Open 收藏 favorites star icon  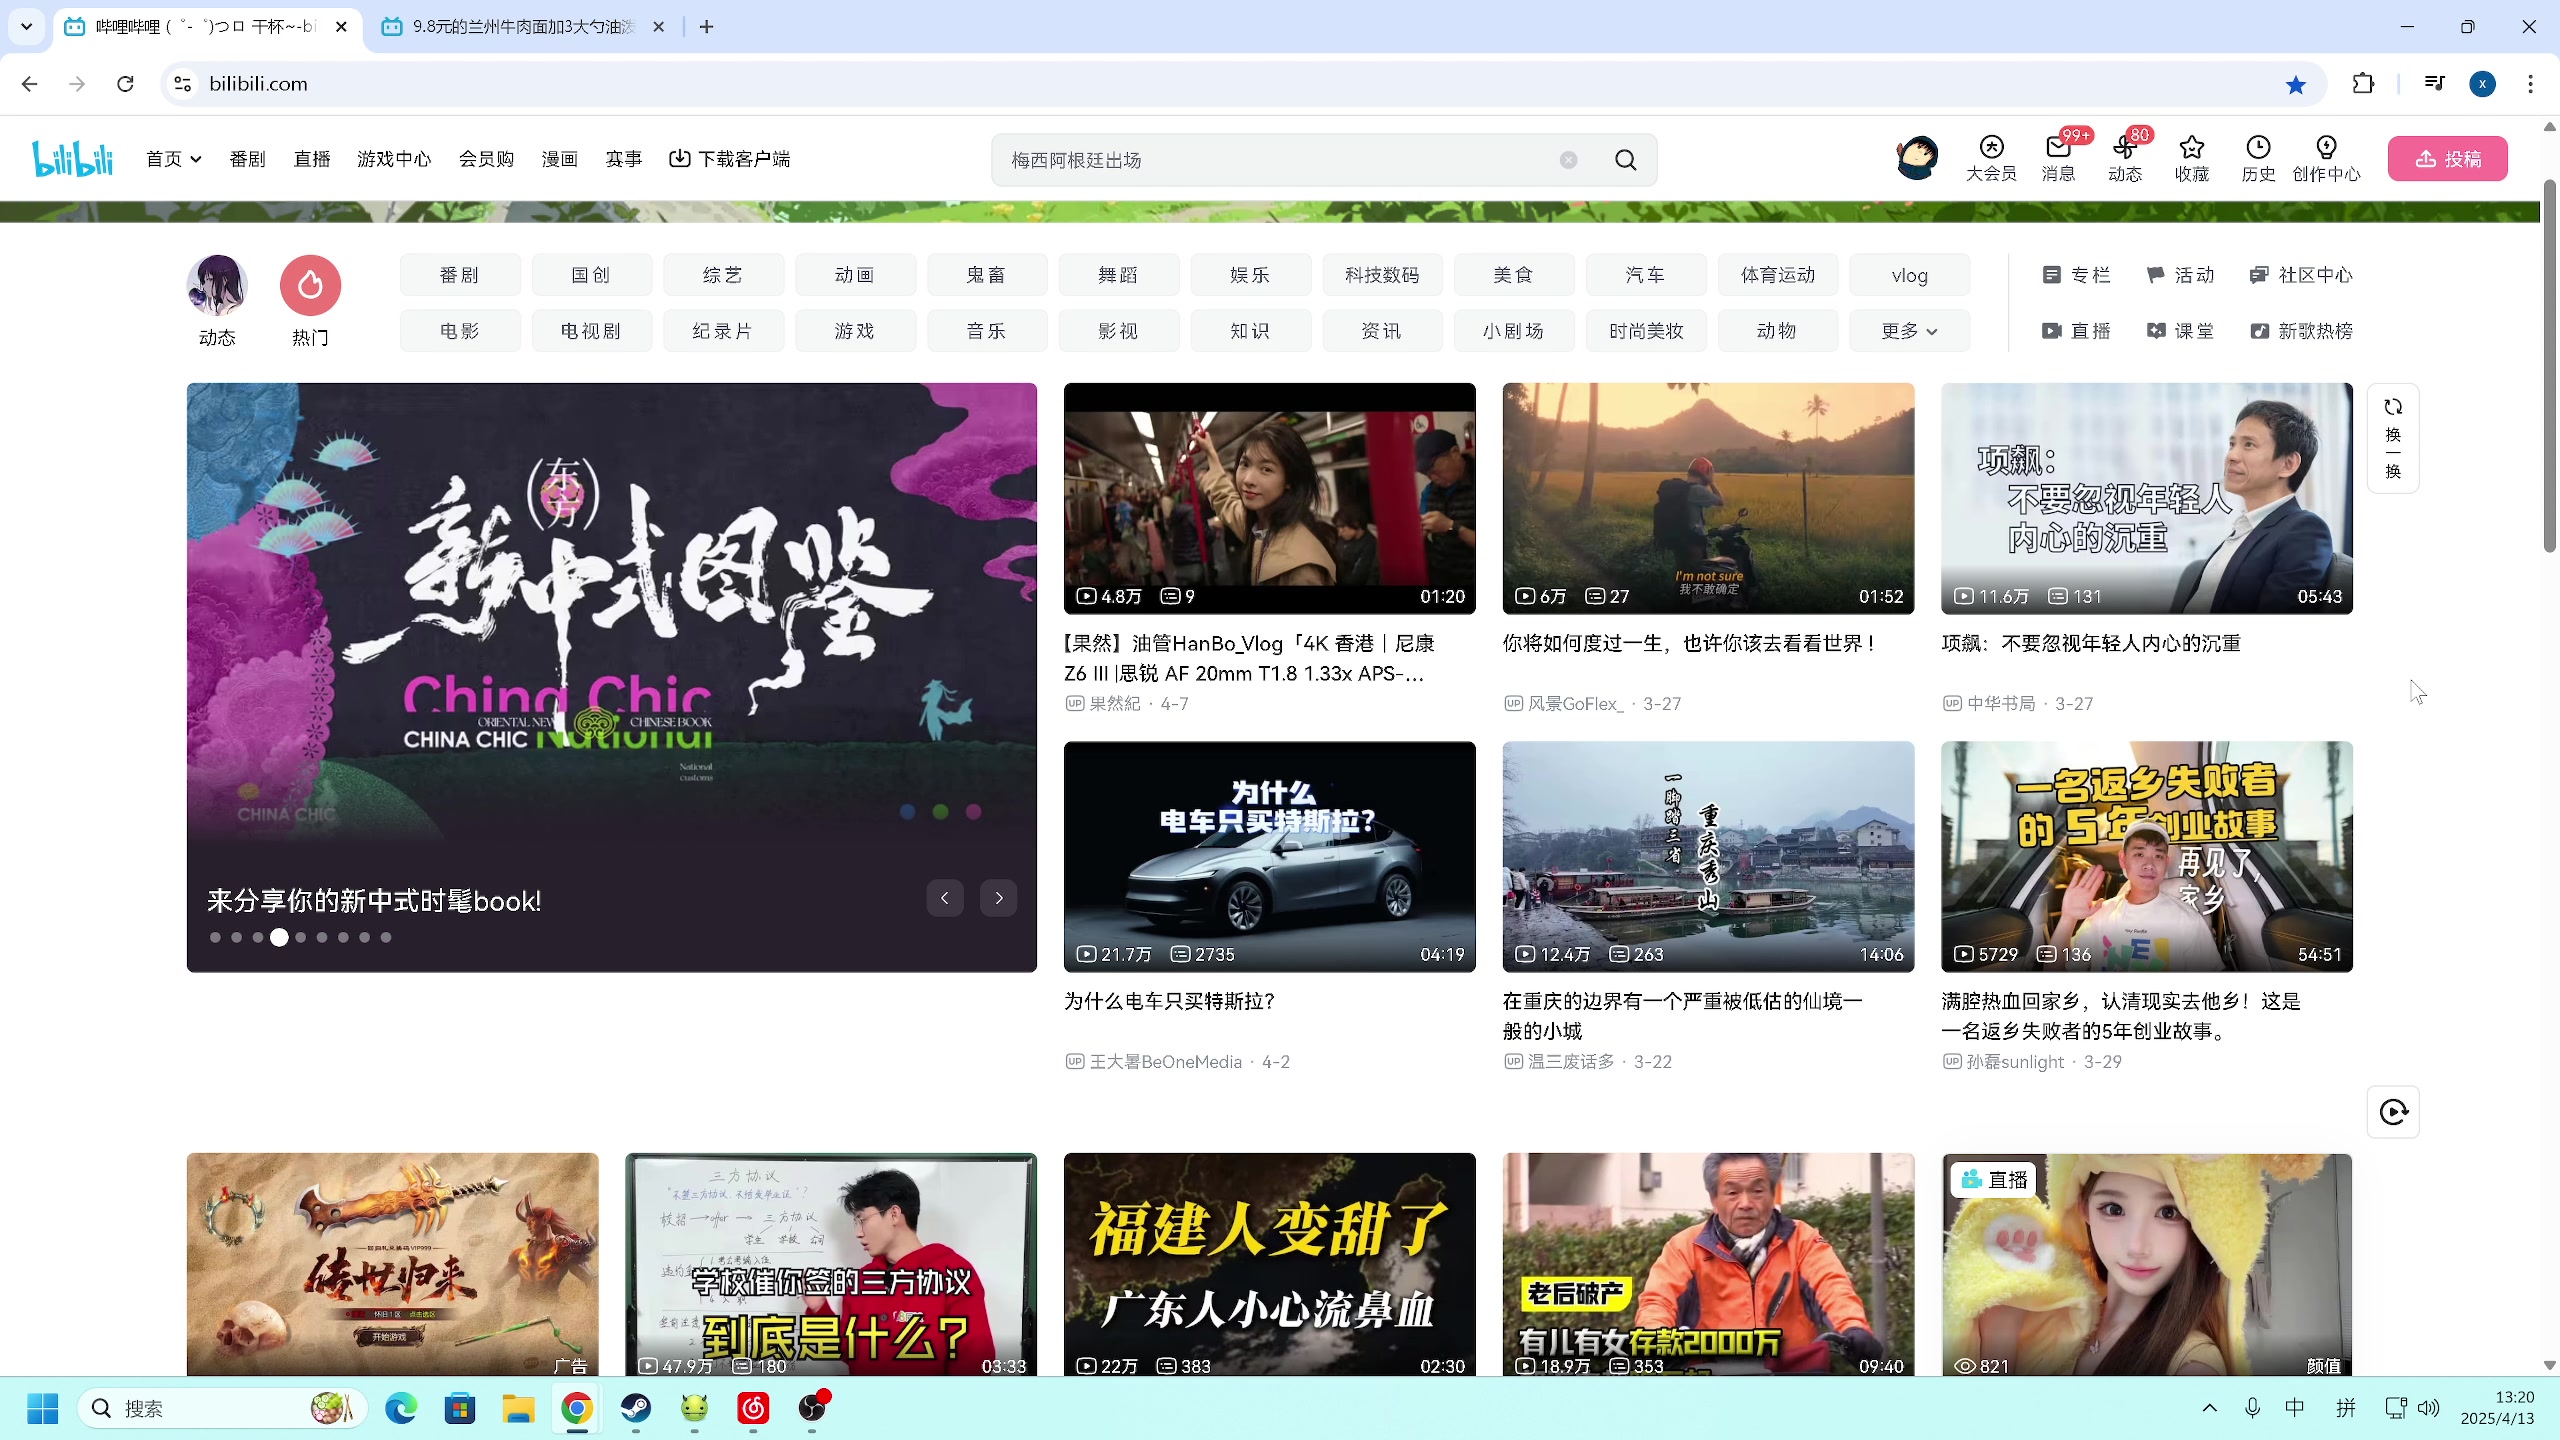point(2192,159)
